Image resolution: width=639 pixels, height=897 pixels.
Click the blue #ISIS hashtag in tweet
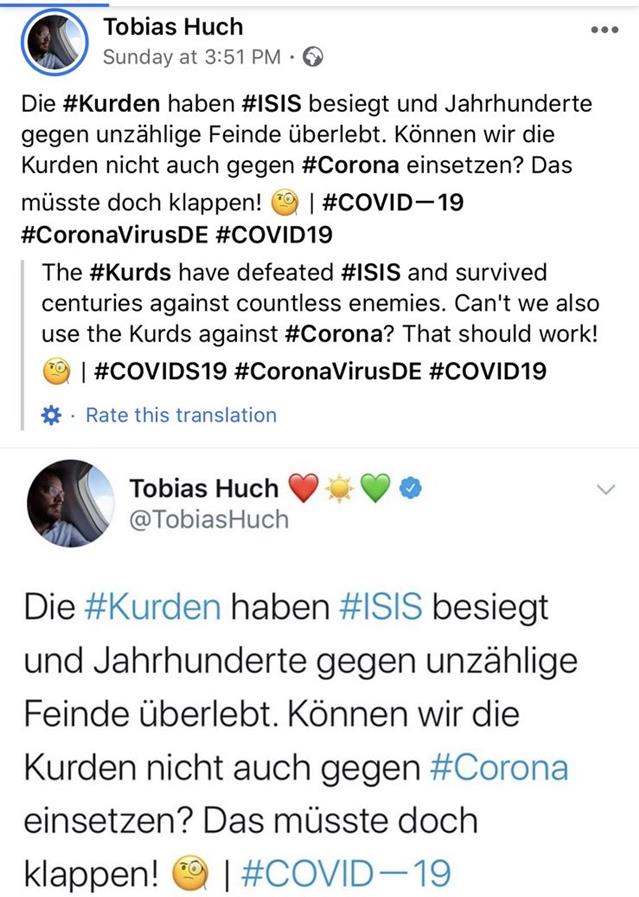click(385, 609)
